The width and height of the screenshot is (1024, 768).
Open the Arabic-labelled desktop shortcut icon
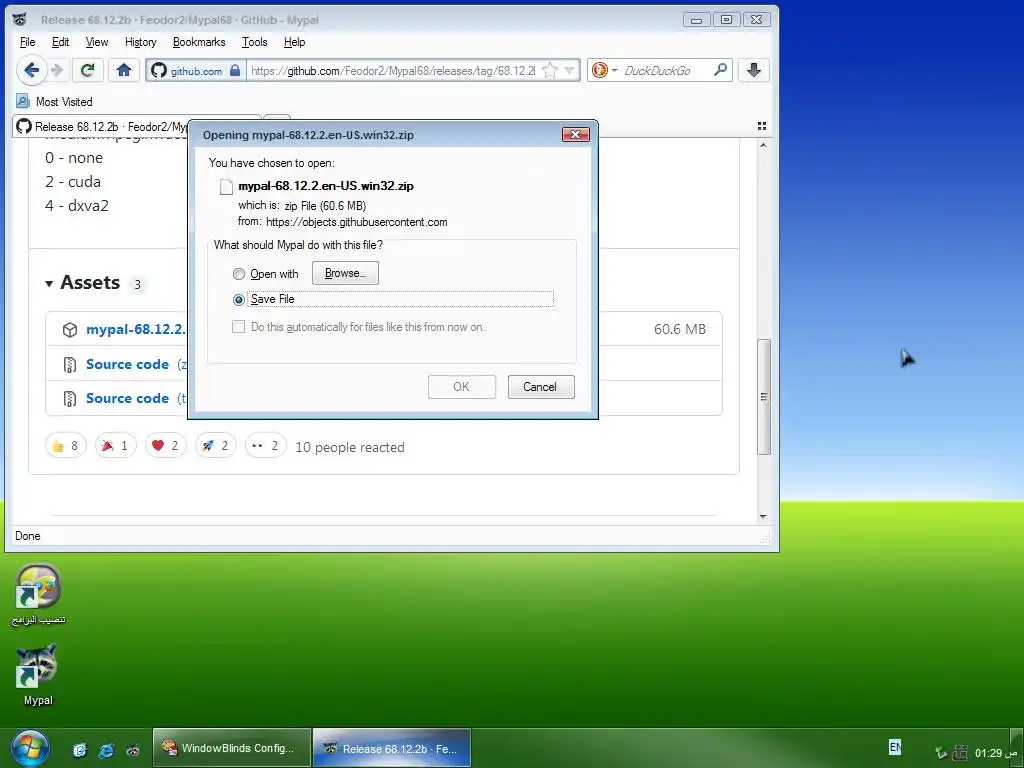coord(38,595)
